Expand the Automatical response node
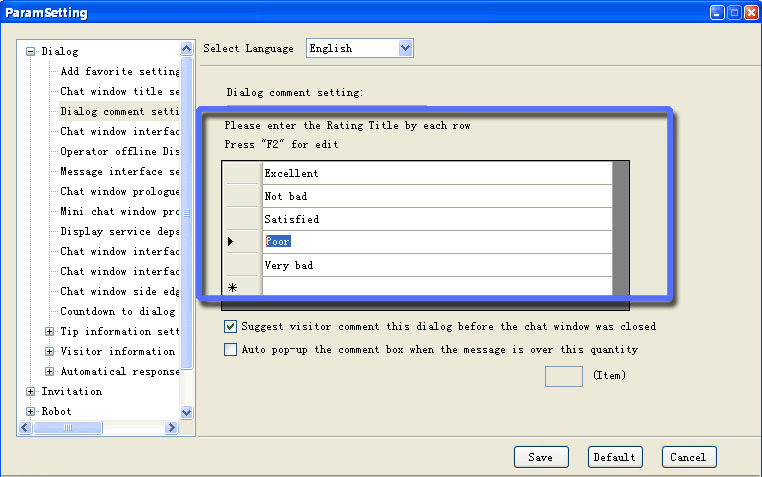 tap(49, 372)
